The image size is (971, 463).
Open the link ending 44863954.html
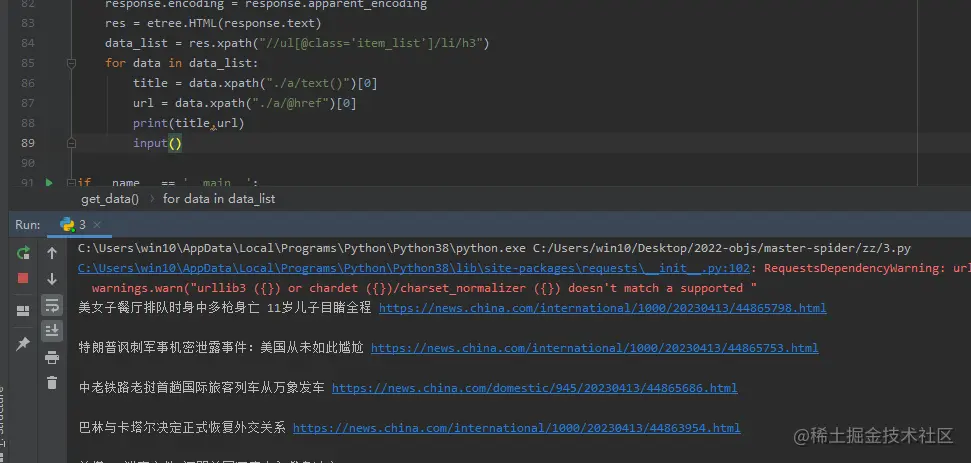point(516,428)
